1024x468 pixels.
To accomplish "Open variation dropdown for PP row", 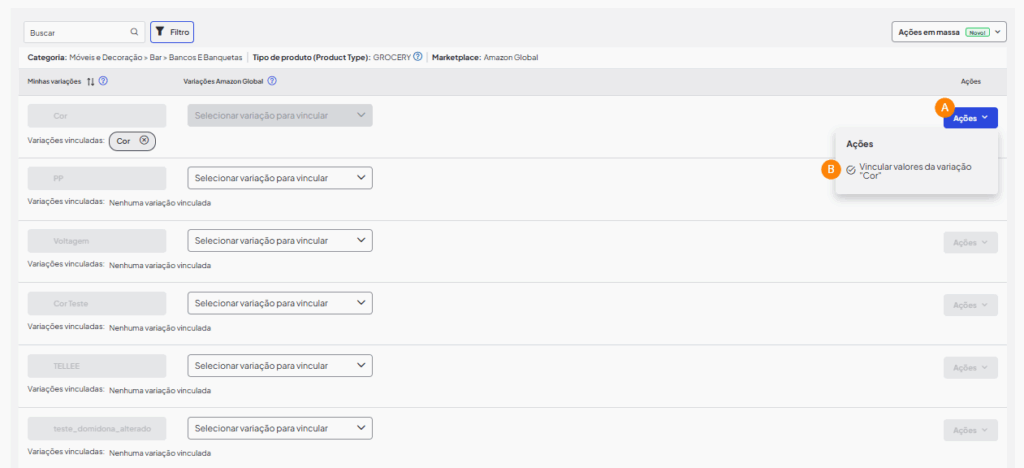I will coord(280,178).
